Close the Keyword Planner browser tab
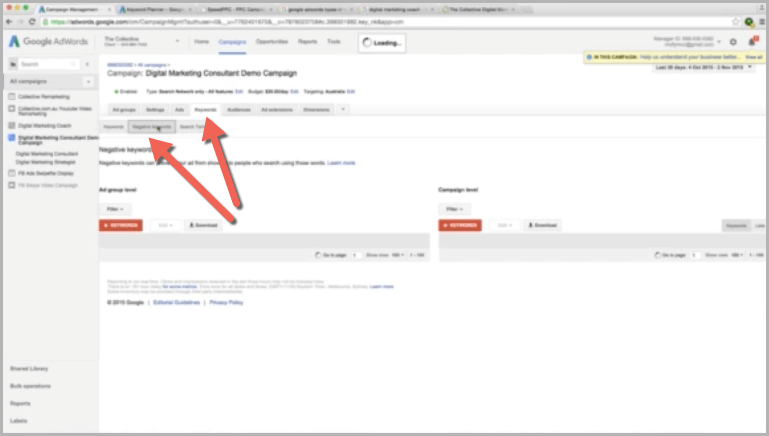The height and width of the screenshot is (436, 769). (x=190, y=9)
